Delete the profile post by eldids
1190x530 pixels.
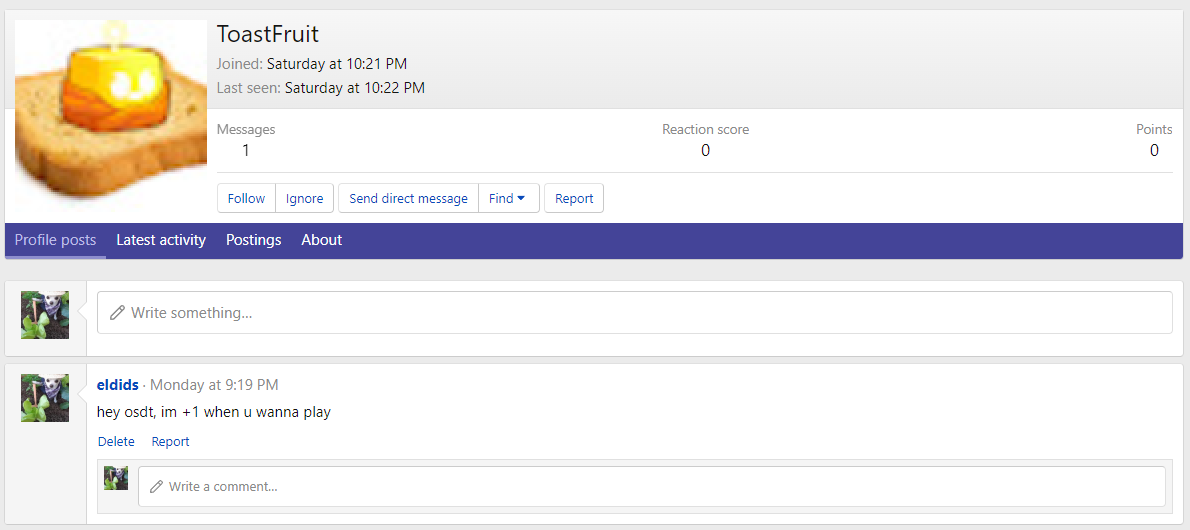click(116, 441)
